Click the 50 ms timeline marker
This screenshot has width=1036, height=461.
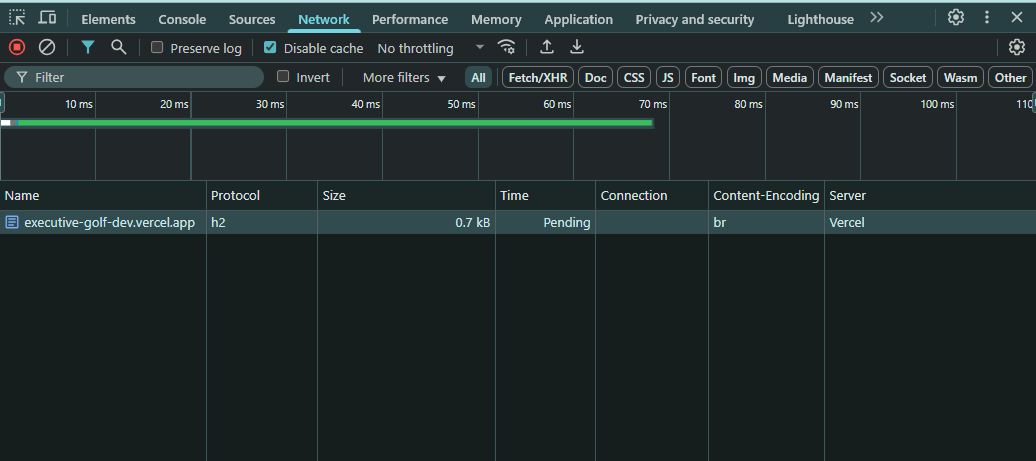(461, 104)
